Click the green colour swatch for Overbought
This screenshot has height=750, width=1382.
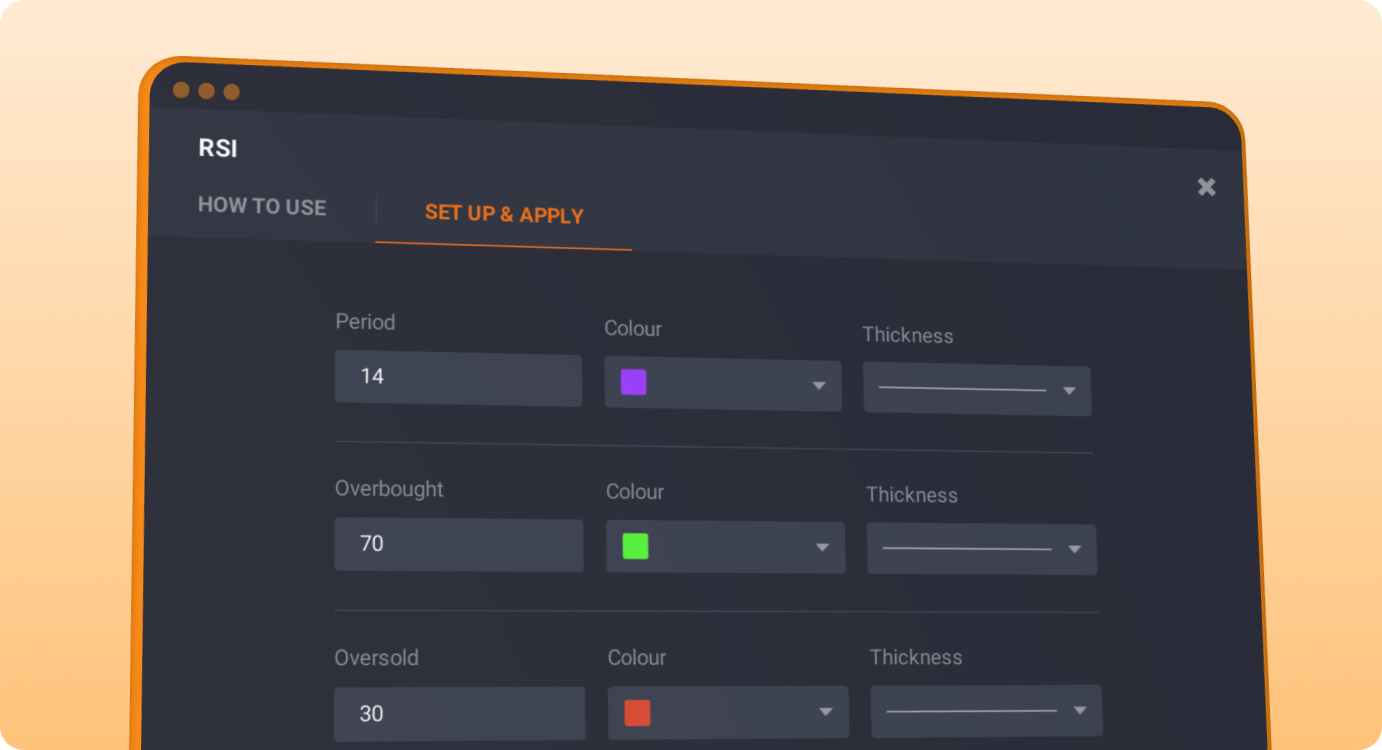(x=635, y=546)
